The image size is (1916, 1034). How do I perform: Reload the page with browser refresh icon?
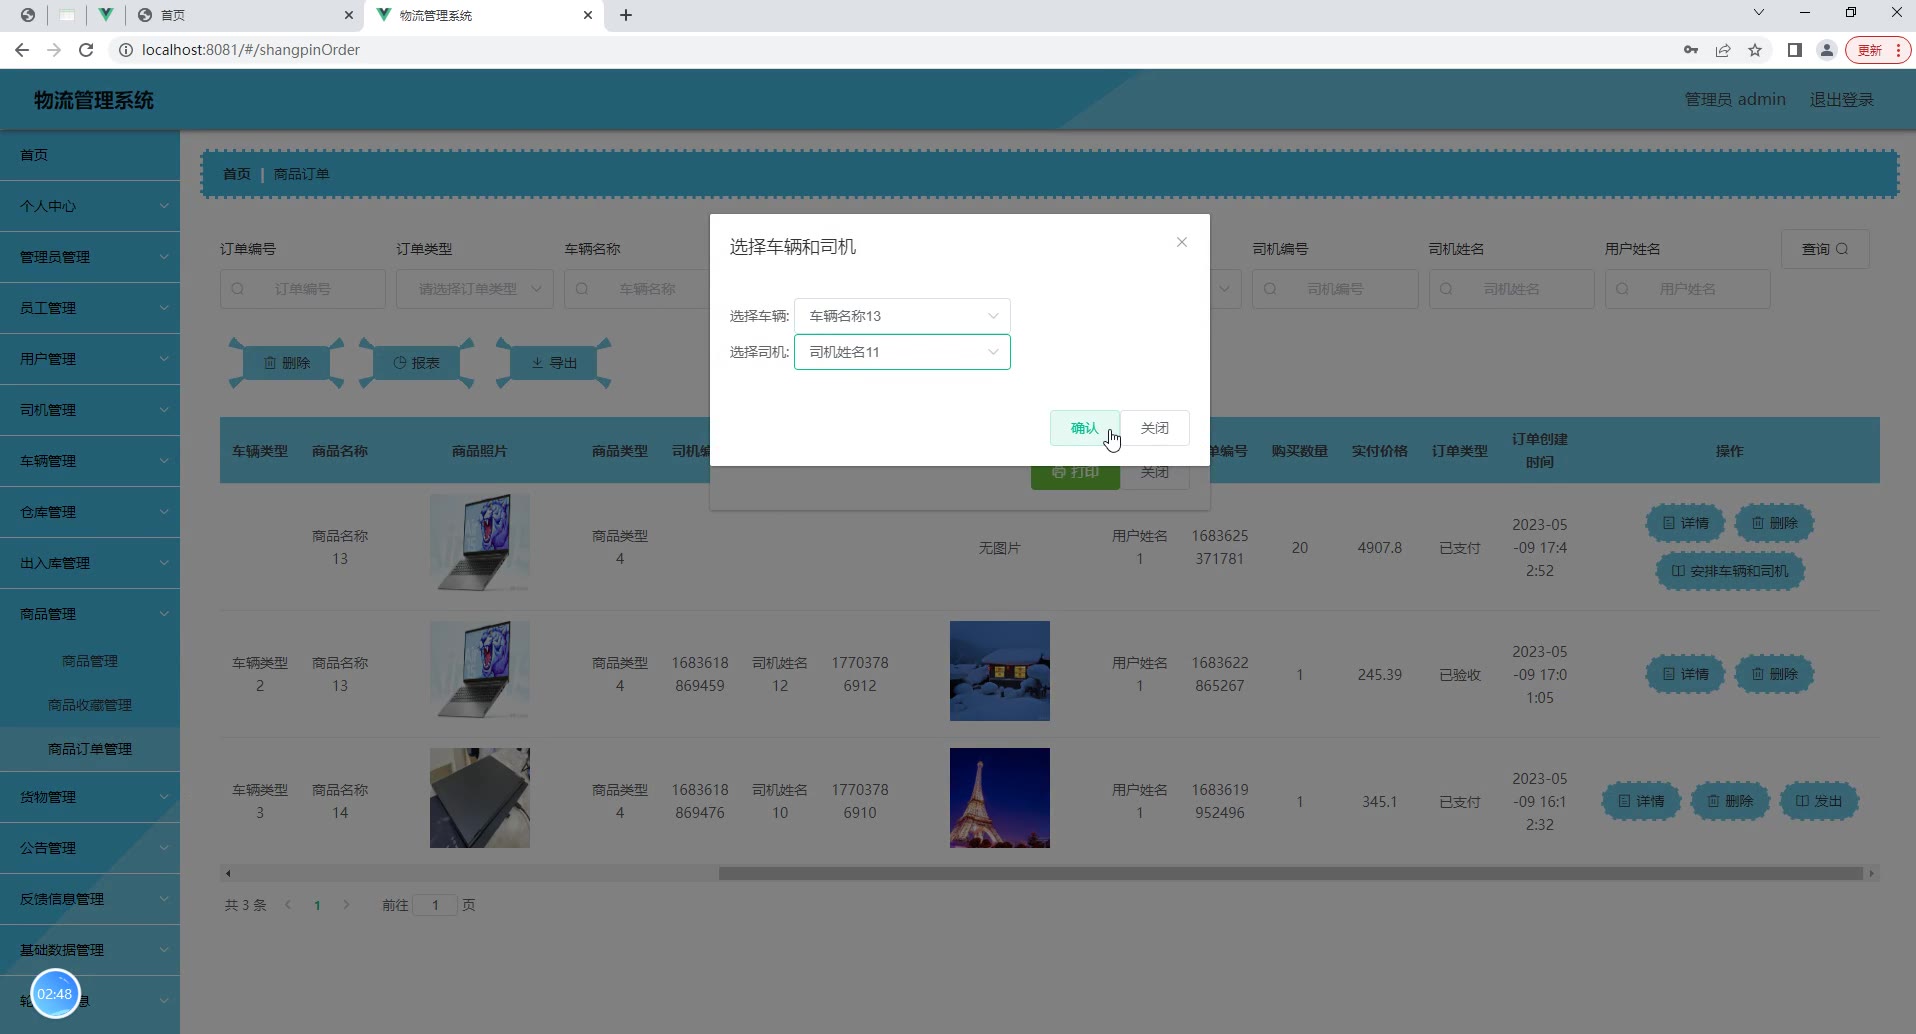pos(86,50)
